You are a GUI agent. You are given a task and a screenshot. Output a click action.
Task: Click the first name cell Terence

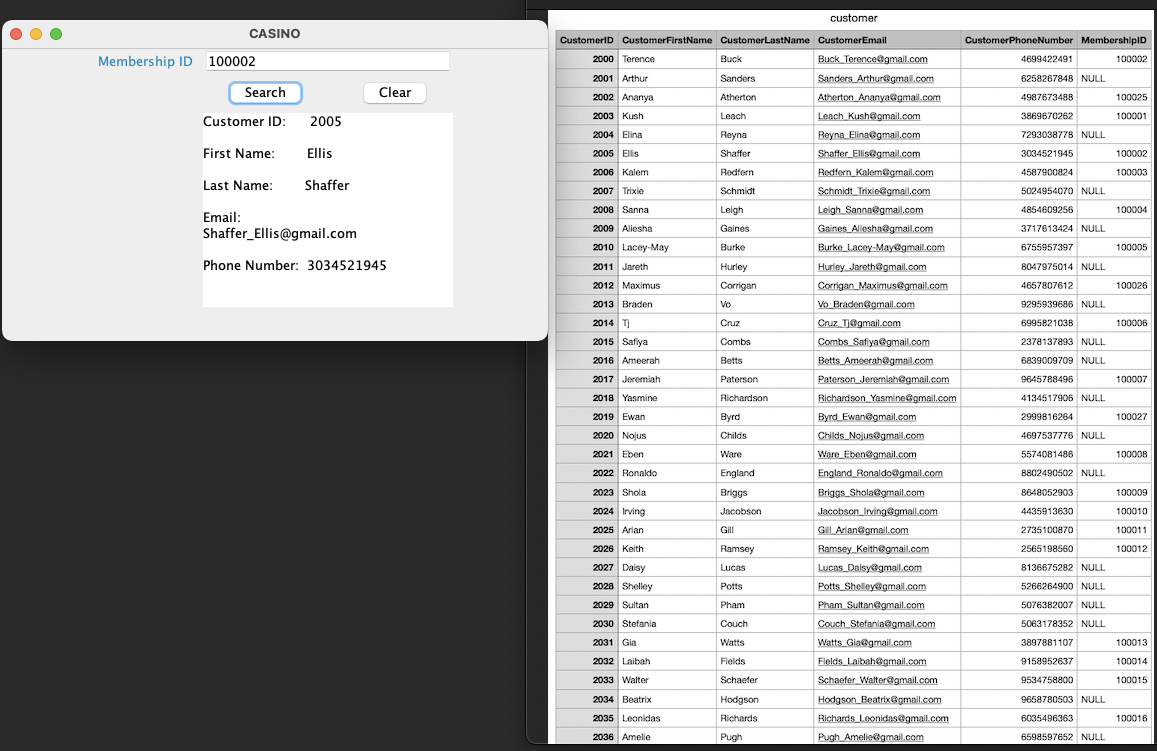(x=667, y=59)
